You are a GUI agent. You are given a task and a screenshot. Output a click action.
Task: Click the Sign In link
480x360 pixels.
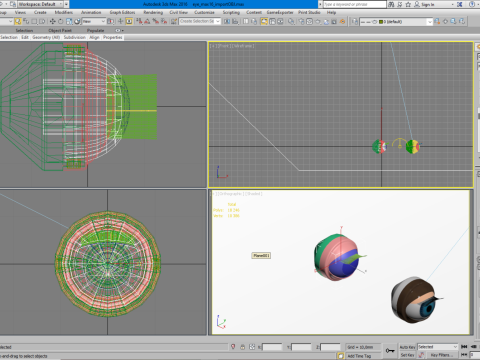(x=428, y=4)
